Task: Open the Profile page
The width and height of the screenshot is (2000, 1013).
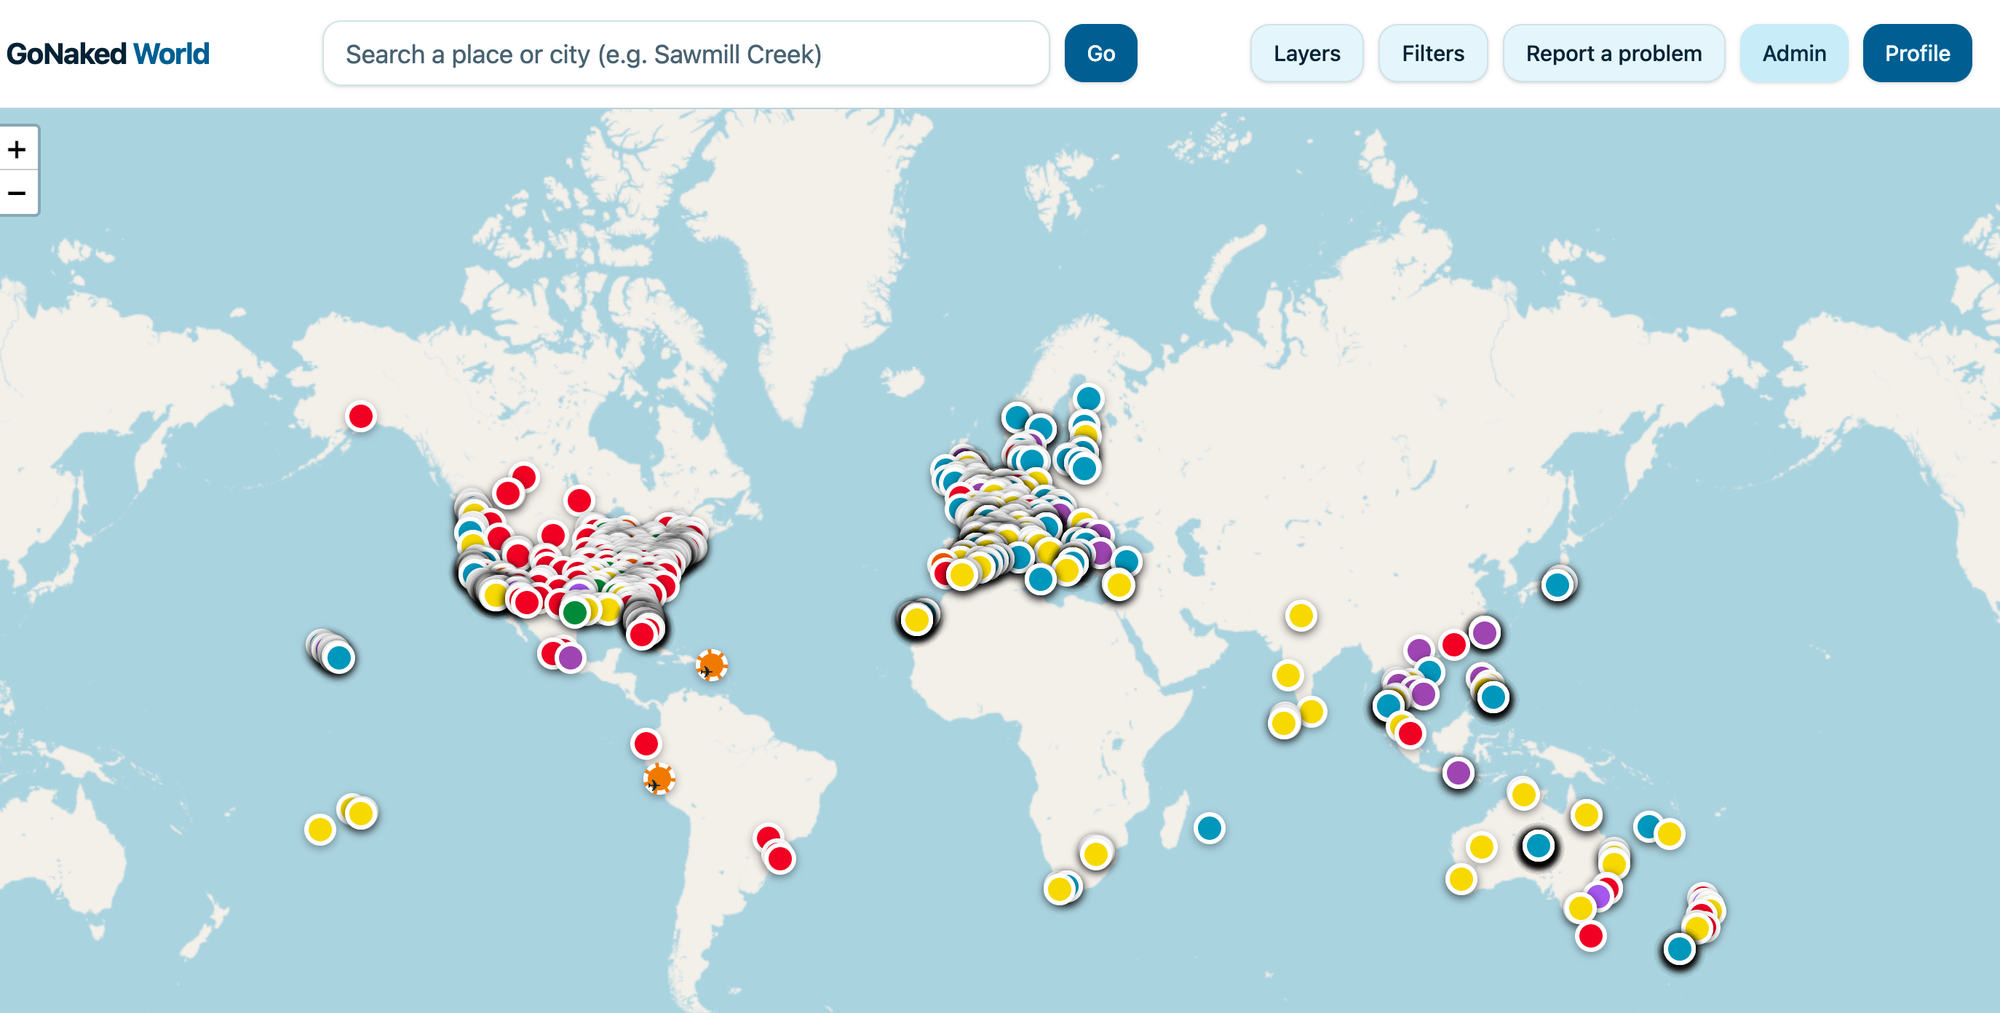Action: 1917,54
